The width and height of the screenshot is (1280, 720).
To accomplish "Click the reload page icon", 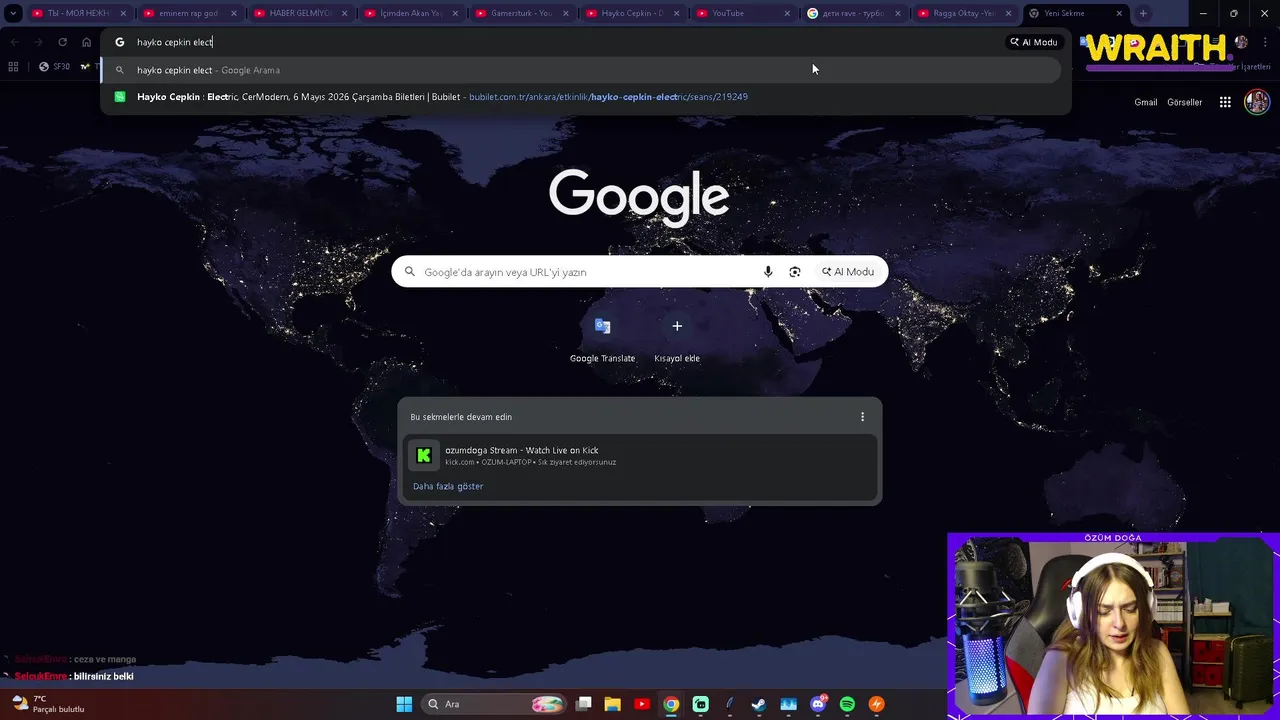I will (x=62, y=42).
